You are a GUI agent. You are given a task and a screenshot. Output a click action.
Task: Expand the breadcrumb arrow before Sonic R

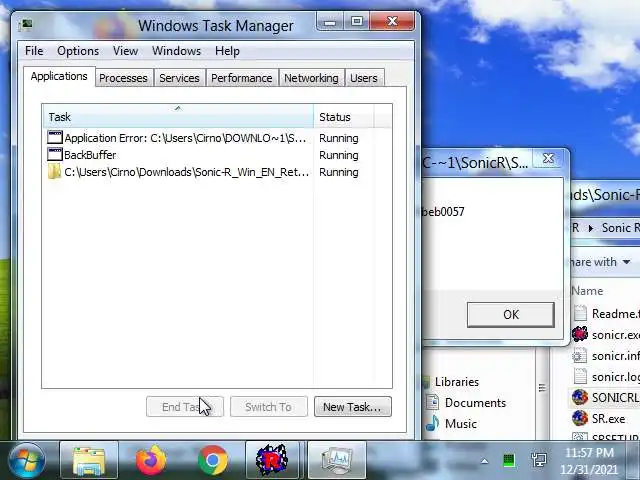[x=591, y=228]
